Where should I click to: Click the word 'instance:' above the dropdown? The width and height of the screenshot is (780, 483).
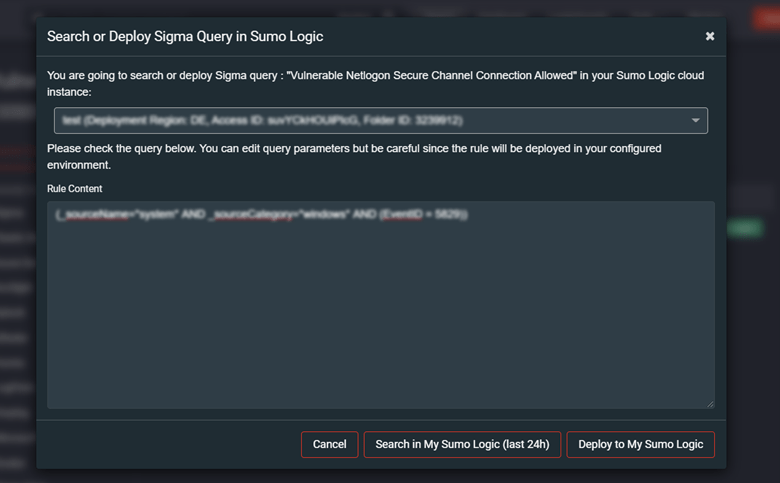click(x=69, y=92)
